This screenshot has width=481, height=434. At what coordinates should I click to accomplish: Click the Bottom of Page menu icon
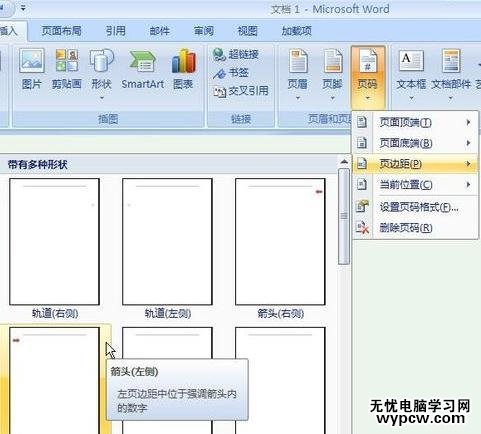tap(362, 143)
